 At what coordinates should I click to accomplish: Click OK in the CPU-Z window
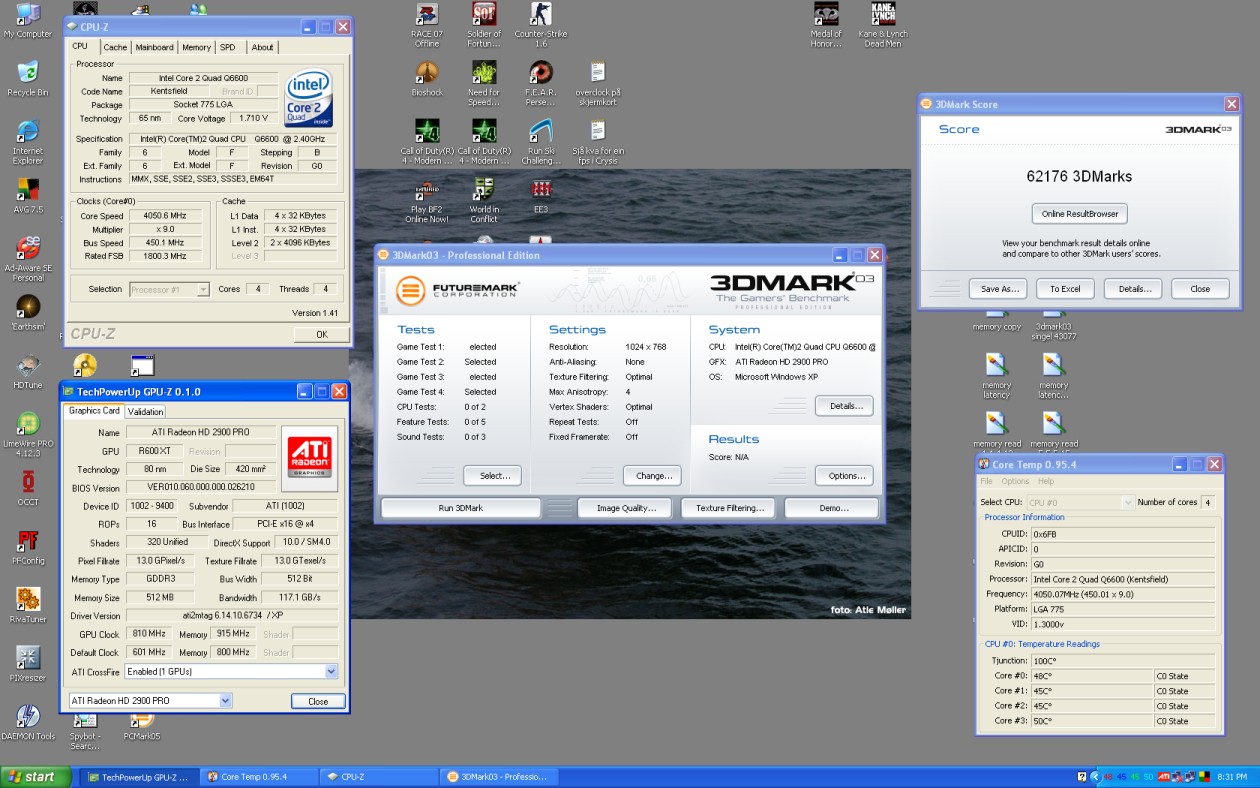pyautogui.click(x=321, y=335)
